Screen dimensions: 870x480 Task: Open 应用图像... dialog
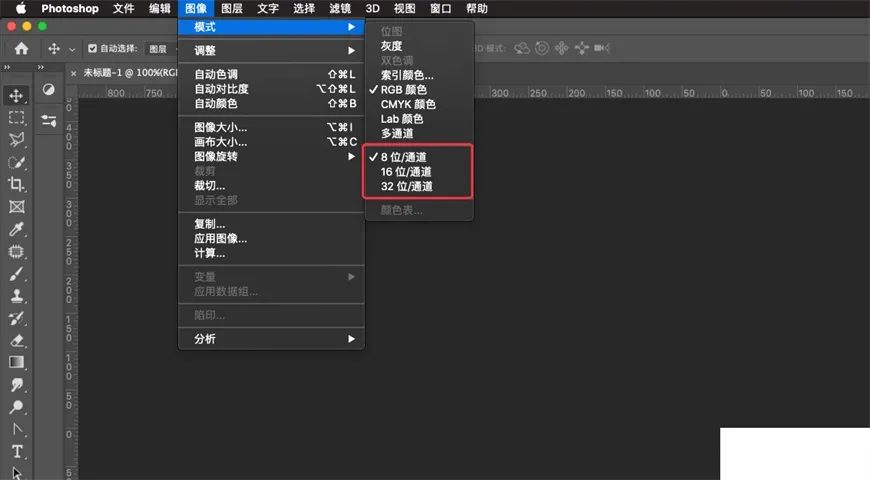pos(271,239)
